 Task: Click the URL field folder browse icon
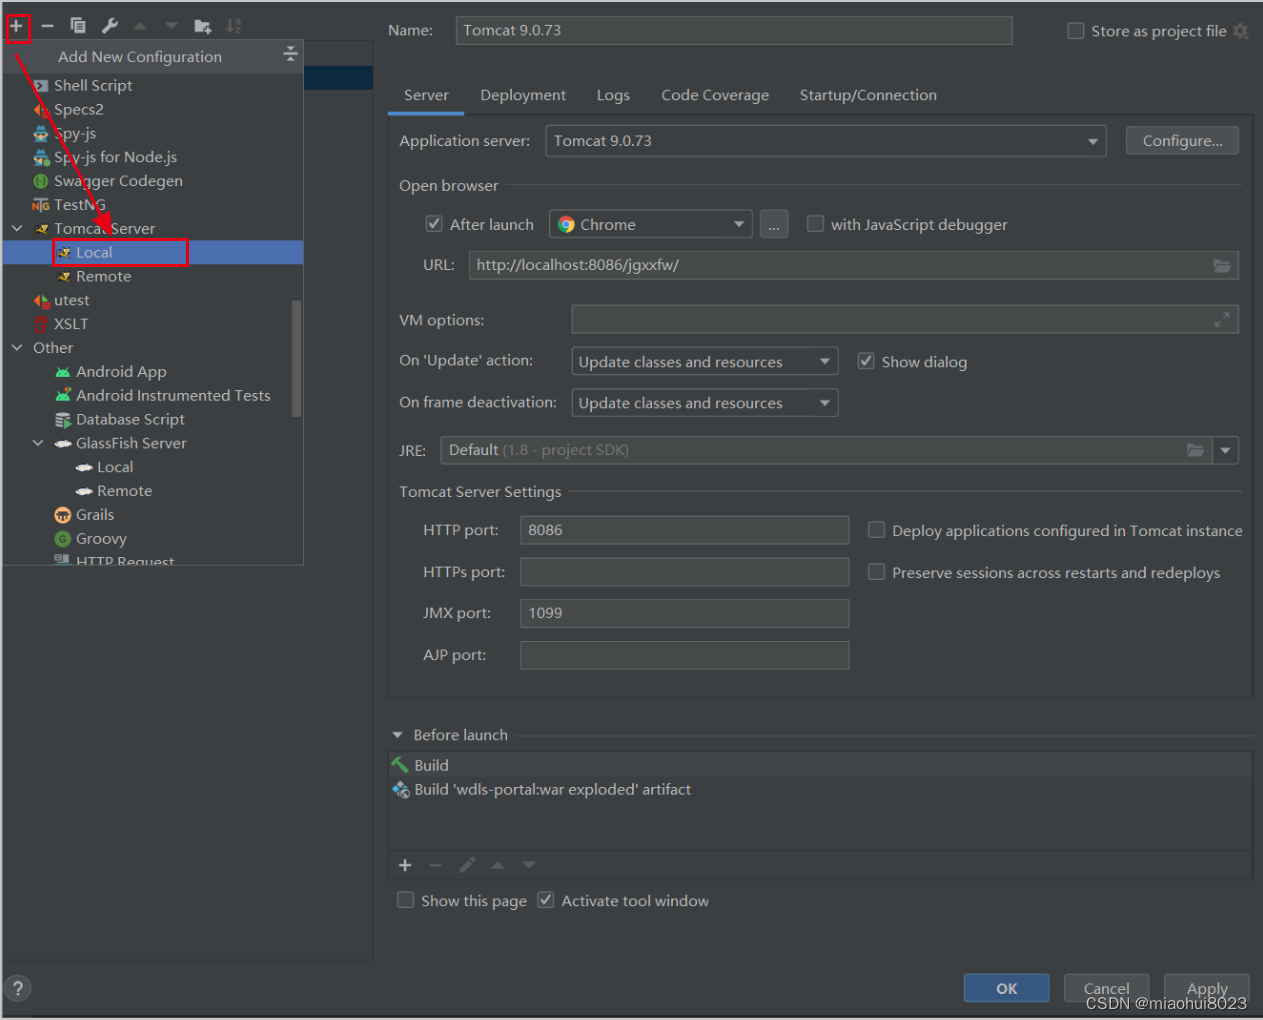click(x=1222, y=265)
